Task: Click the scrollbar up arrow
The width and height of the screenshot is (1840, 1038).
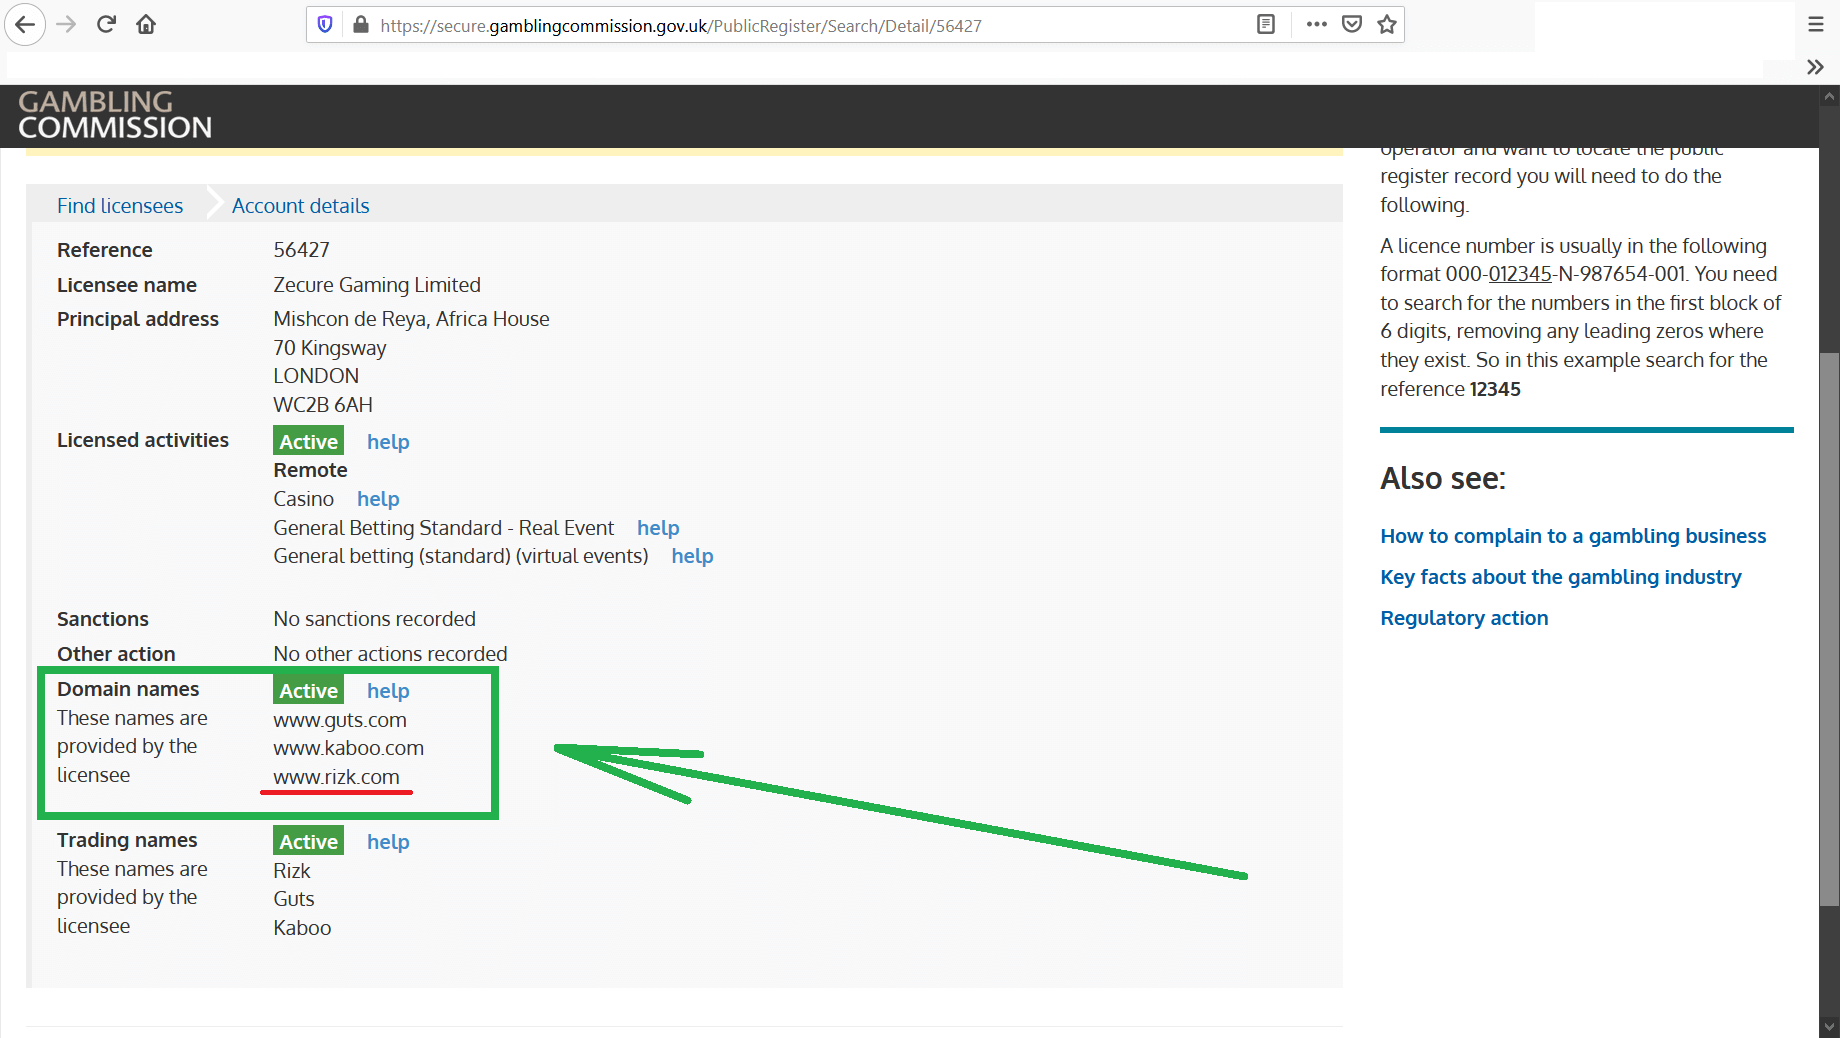Action: point(1829,97)
